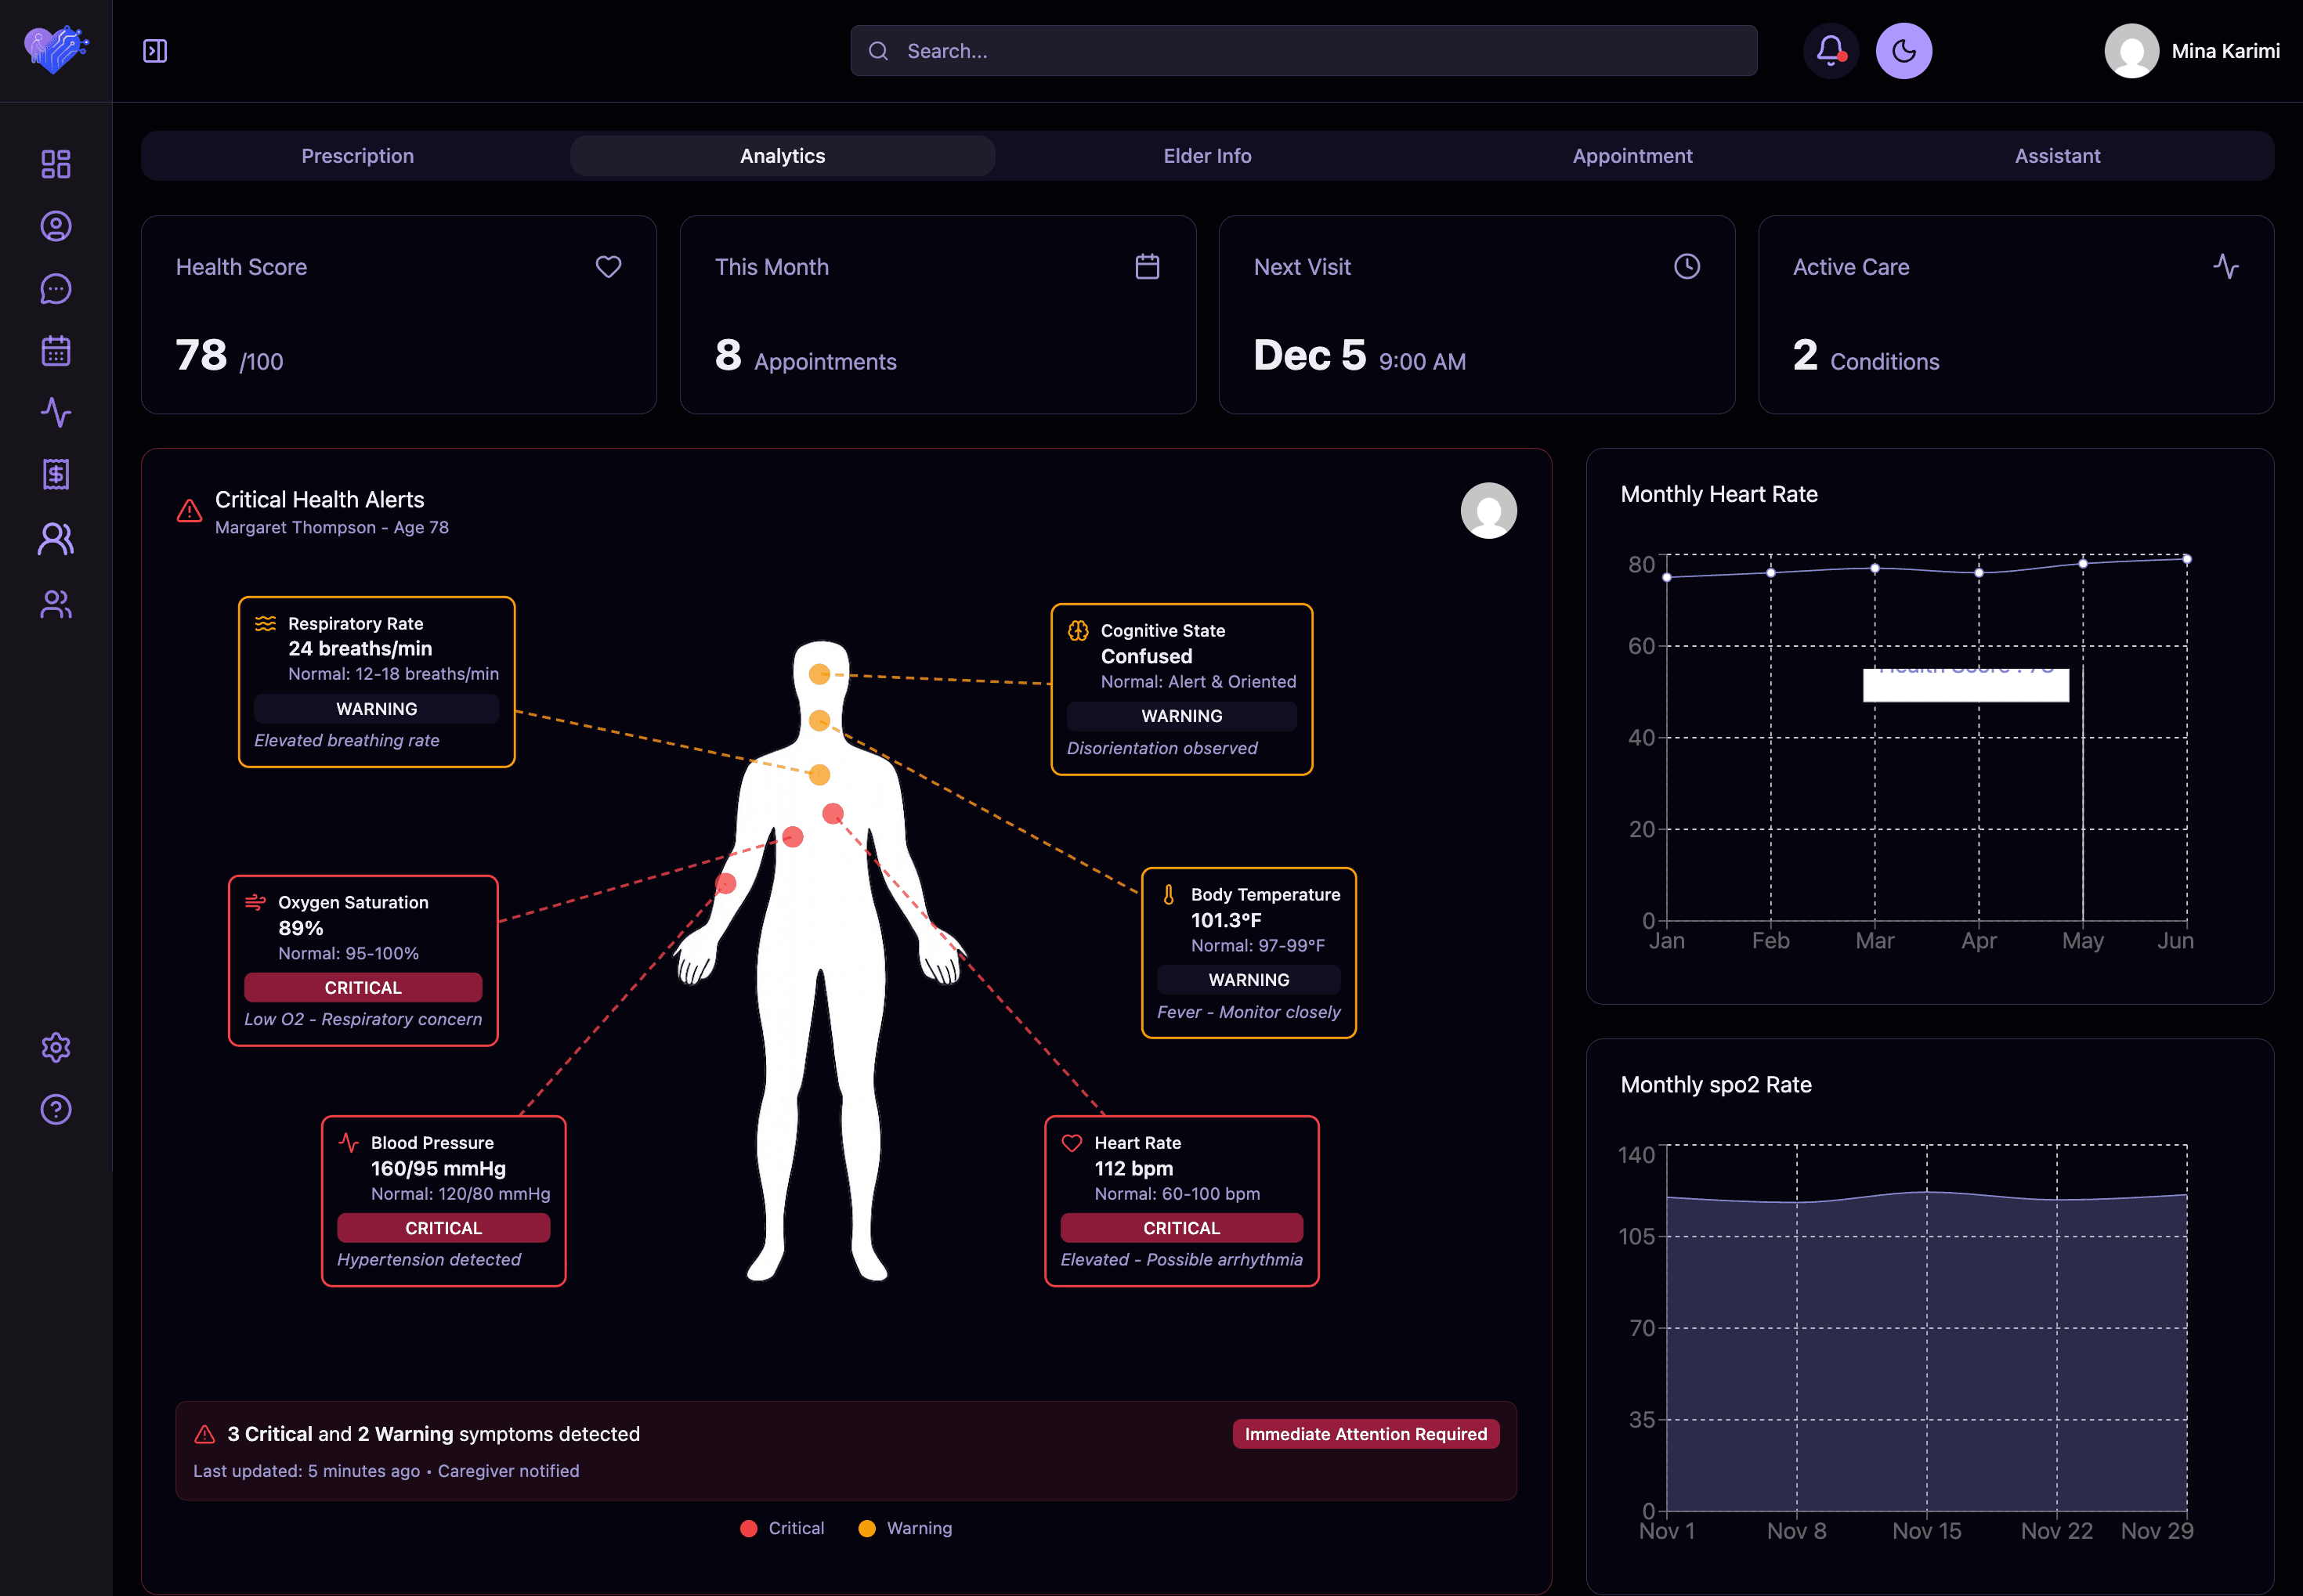The height and width of the screenshot is (1596, 2303).
Task: Open the help question mark icon
Action: point(56,1109)
